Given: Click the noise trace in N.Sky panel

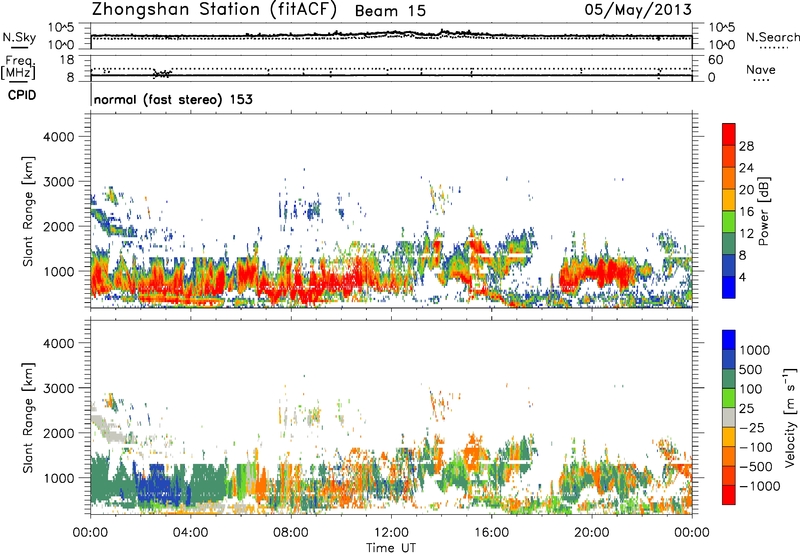Looking at the screenshot, I should pos(391,35).
